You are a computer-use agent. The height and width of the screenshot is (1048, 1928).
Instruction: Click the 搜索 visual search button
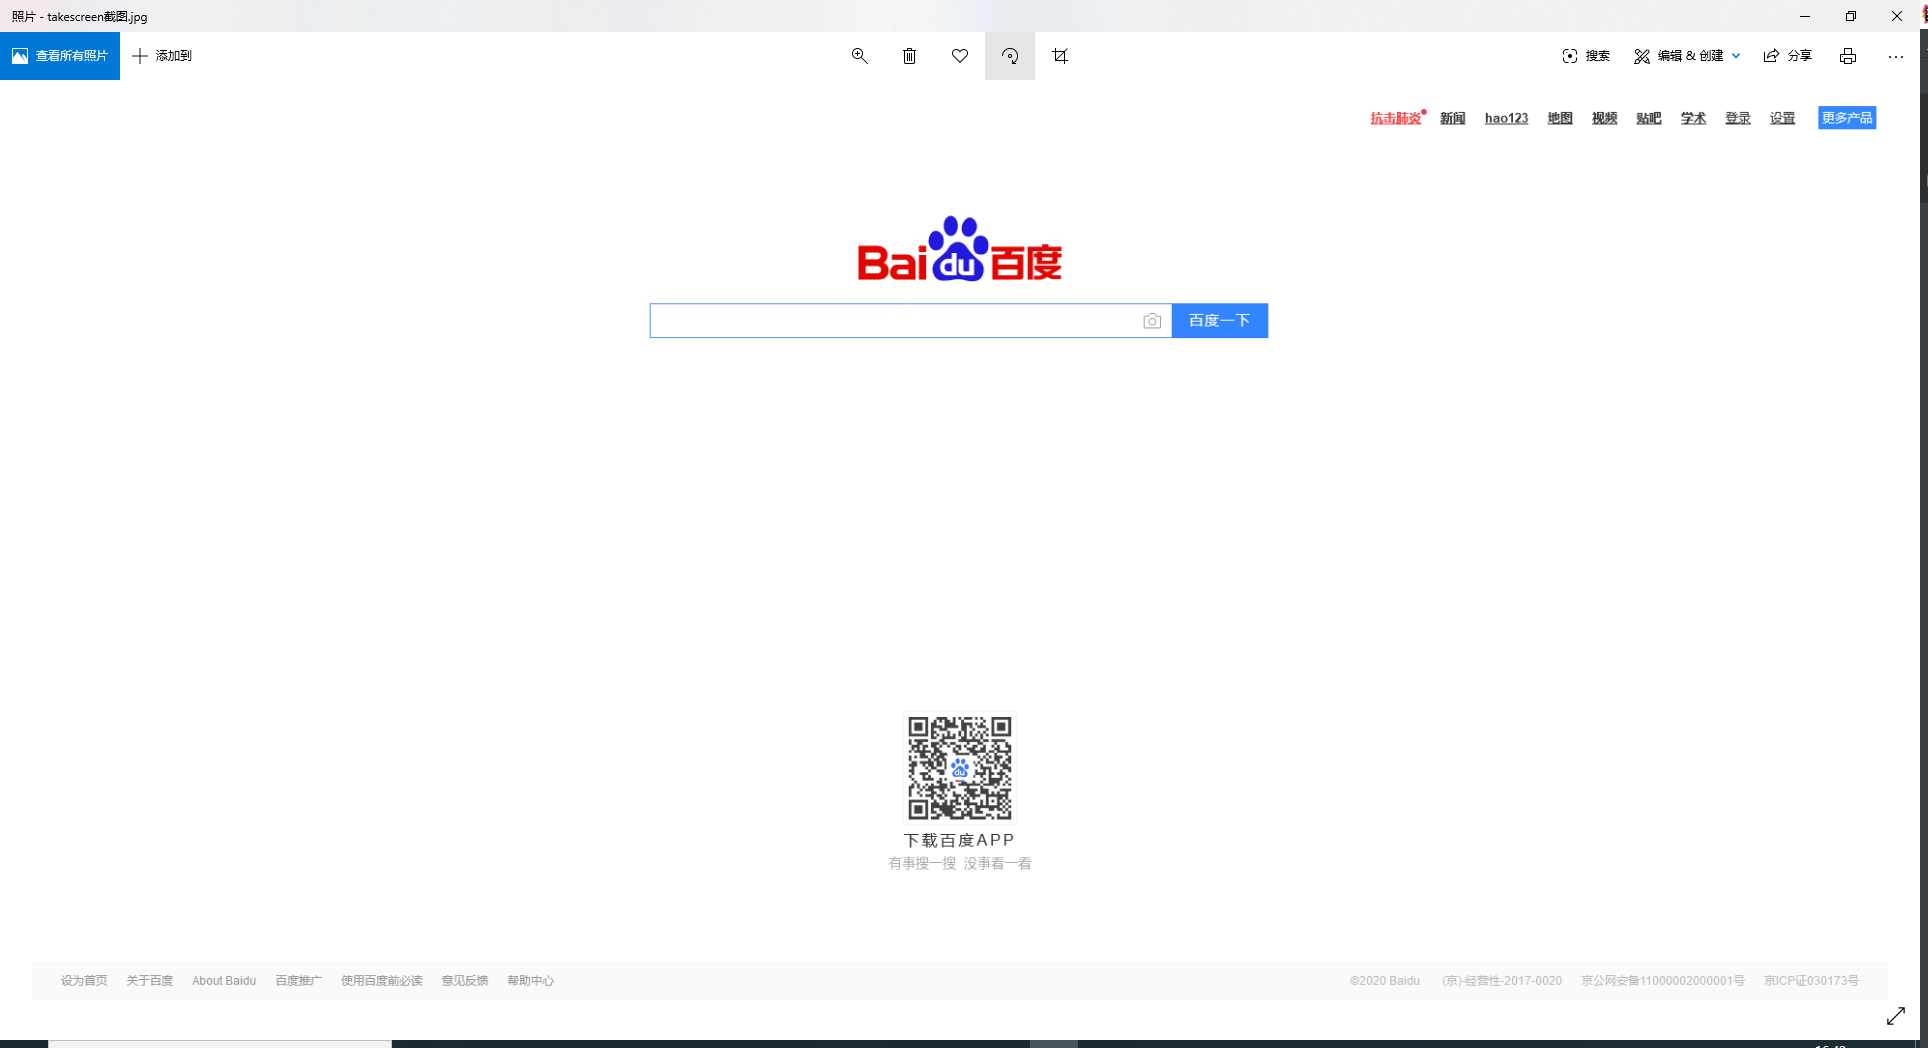click(x=1586, y=56)
